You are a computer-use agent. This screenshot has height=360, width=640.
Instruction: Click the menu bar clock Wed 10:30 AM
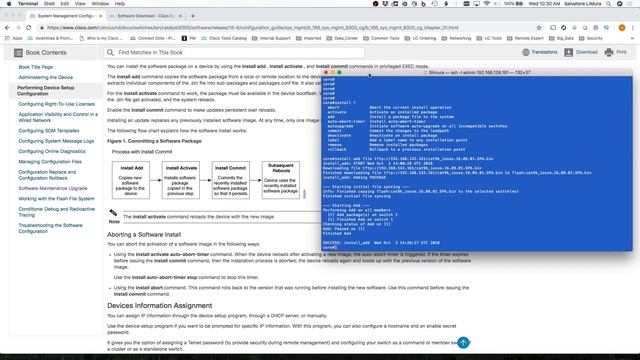pyautogui.click(x=544, y=4)
